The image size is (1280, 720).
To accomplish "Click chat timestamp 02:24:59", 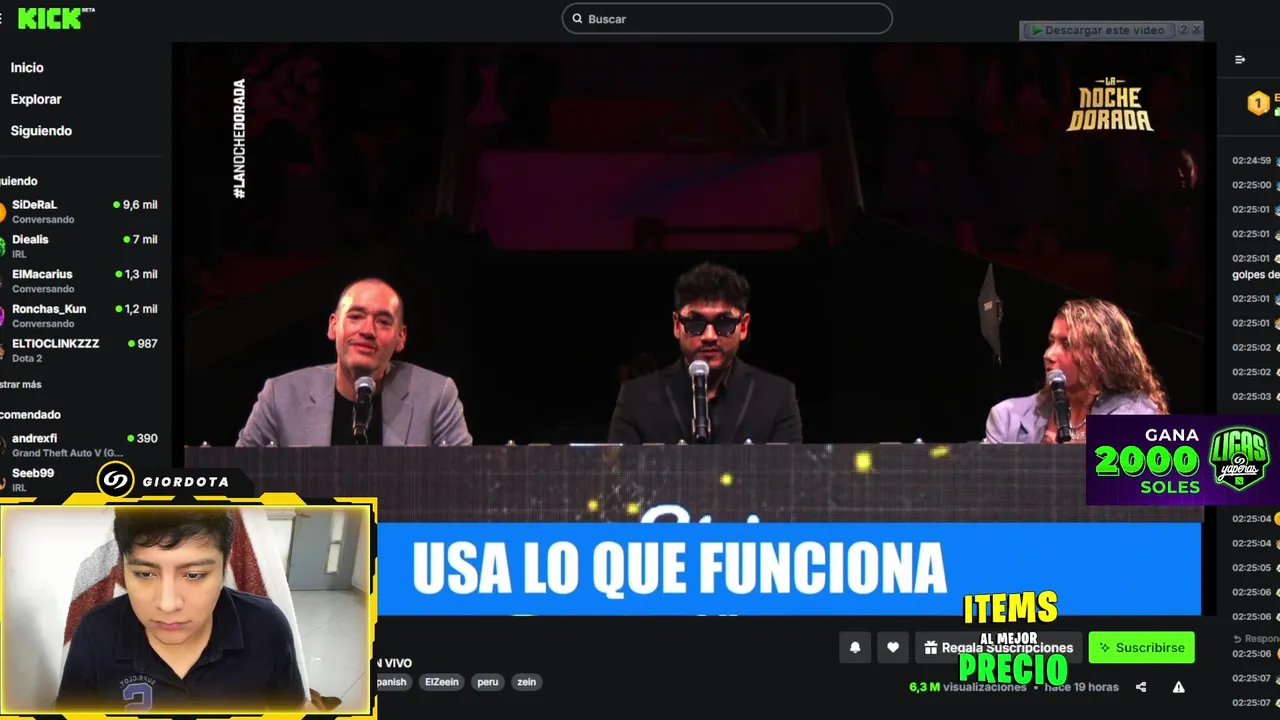I will [x=1251, y=160].
